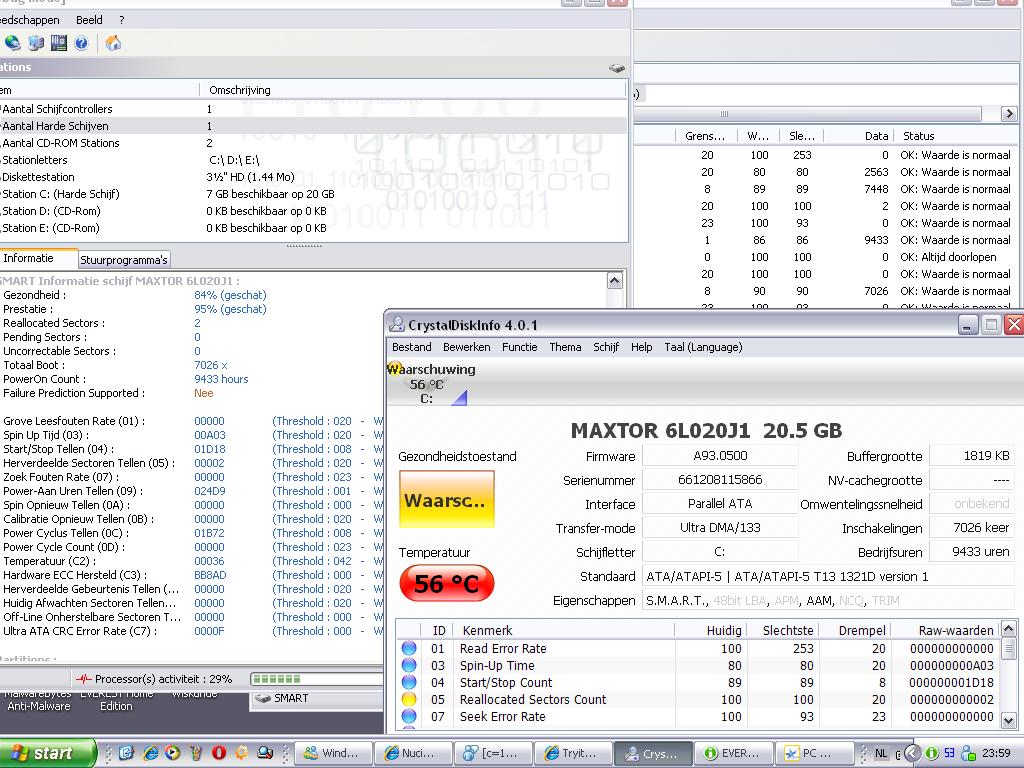Open Schijf menu in CrystalDiskInfo
The height and width of the screenshot is (768, 1024).
[605, 347]
